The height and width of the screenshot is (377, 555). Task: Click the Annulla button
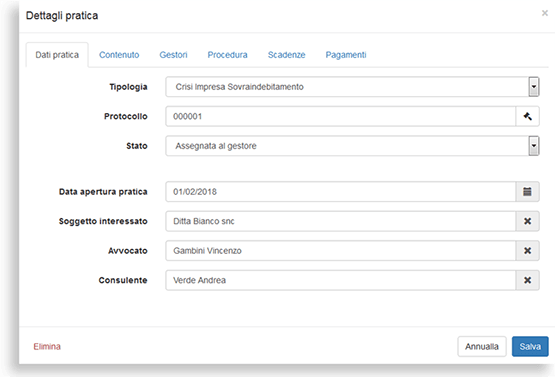coord(482,346)
